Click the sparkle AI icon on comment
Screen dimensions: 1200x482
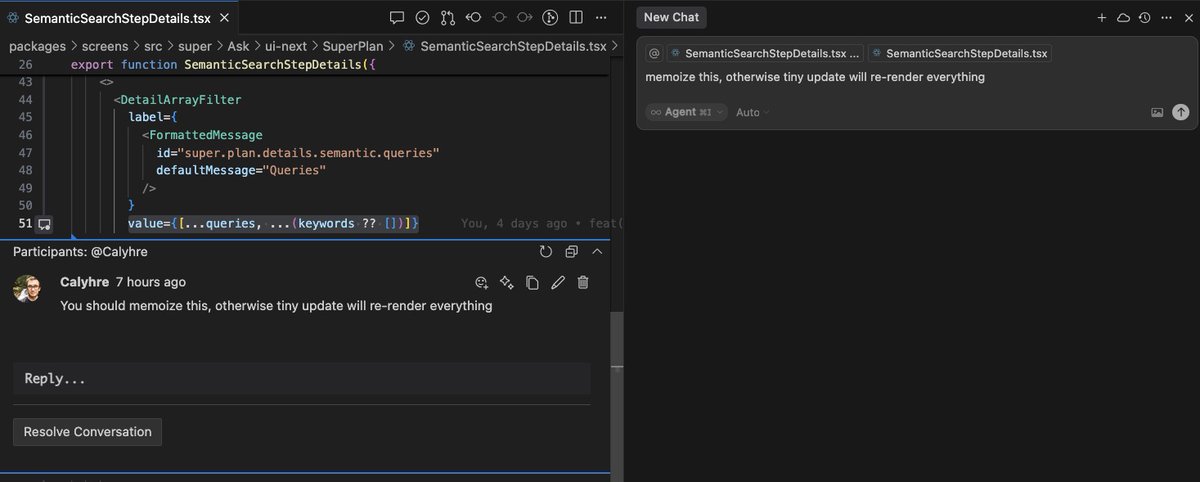pyautogui.click(x=507, y=282)
